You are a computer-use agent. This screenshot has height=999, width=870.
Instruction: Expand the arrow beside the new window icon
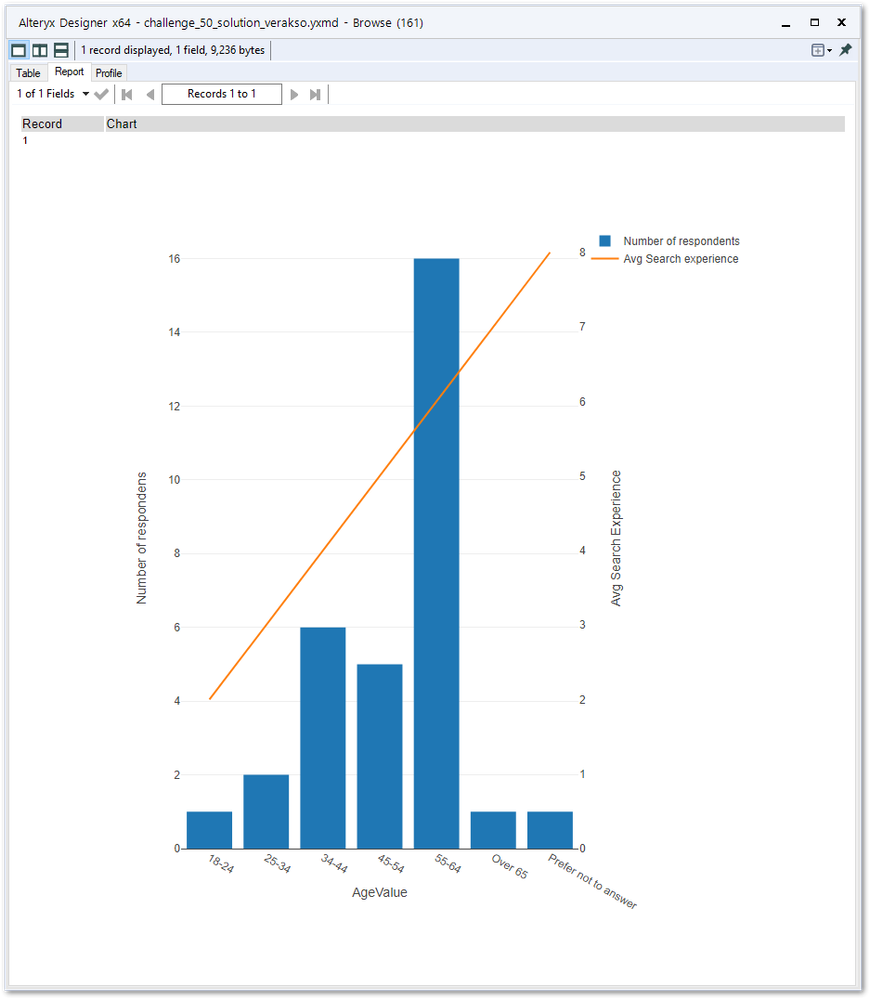coord(828,49)
